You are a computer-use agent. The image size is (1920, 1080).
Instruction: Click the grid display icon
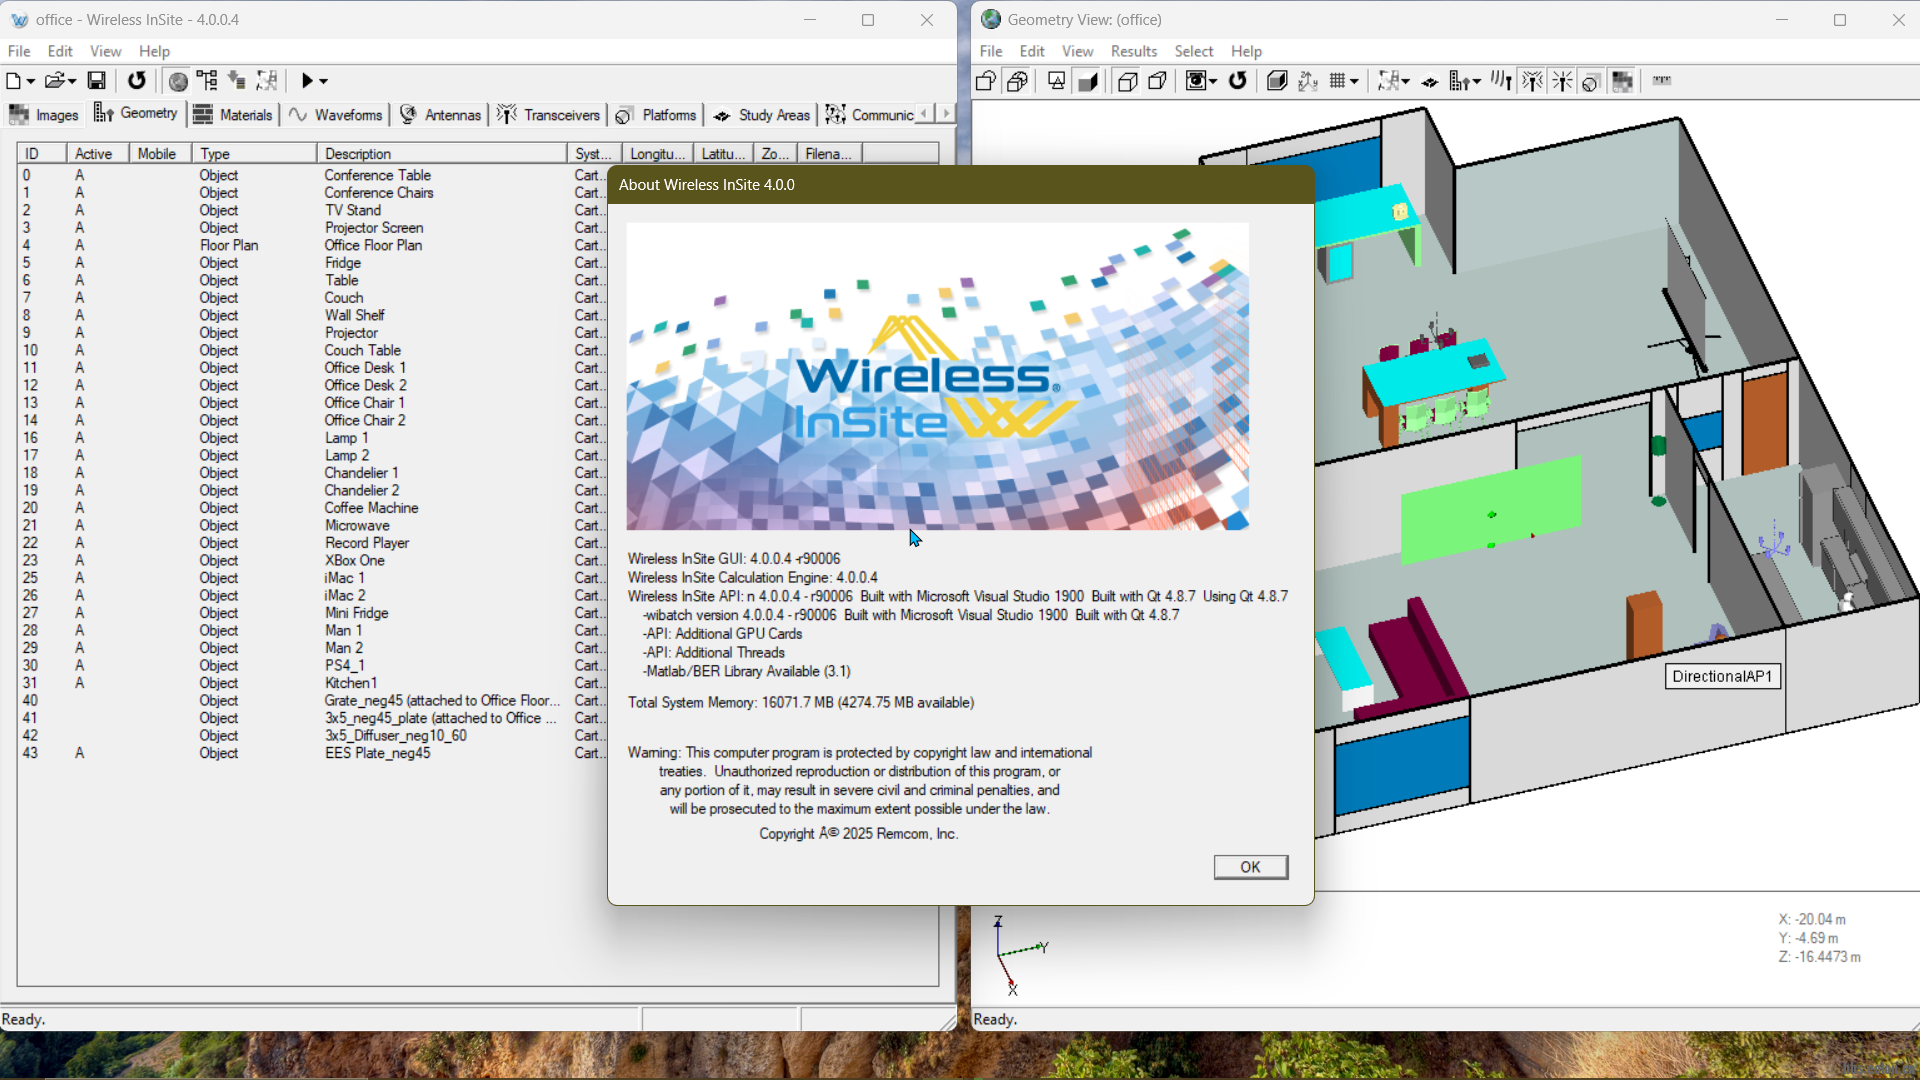pos(1338,81)
